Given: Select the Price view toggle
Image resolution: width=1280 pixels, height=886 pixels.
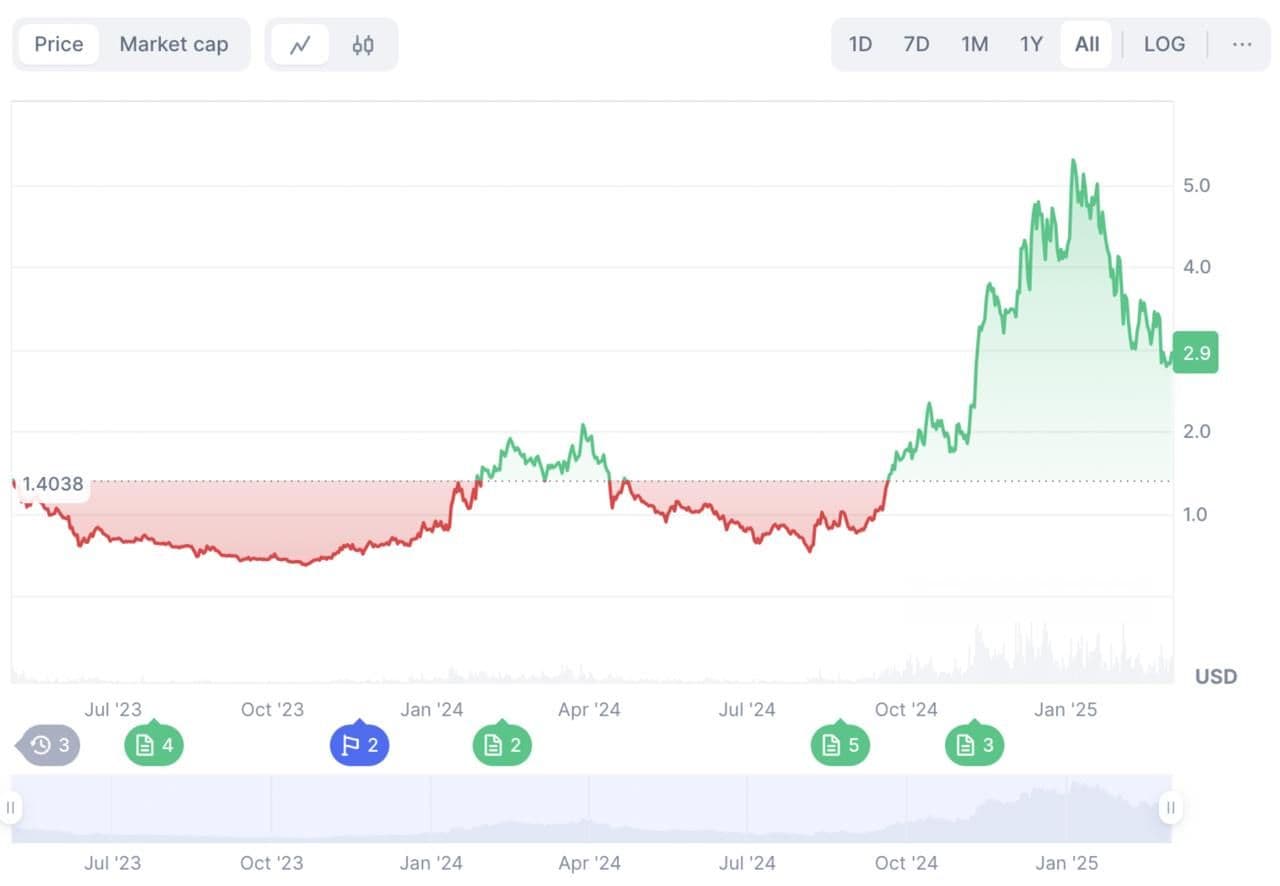Looking at the screenshot, I should coord(57,44).
